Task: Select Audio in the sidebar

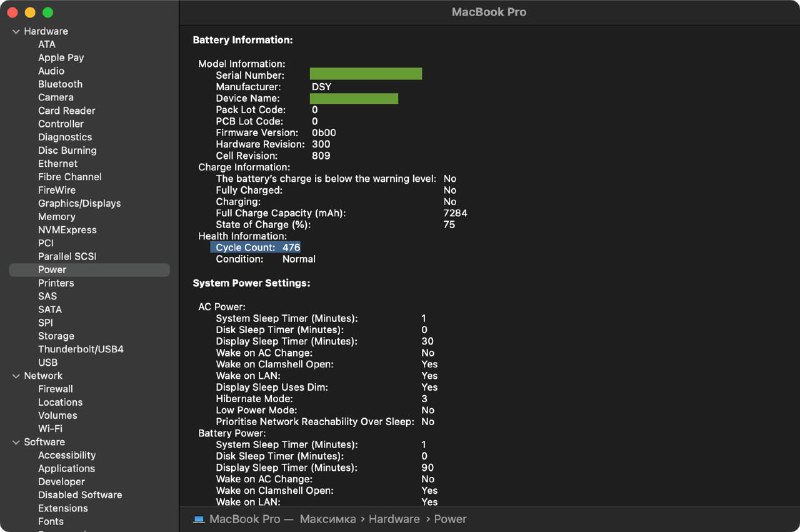Action: [51, 71]
